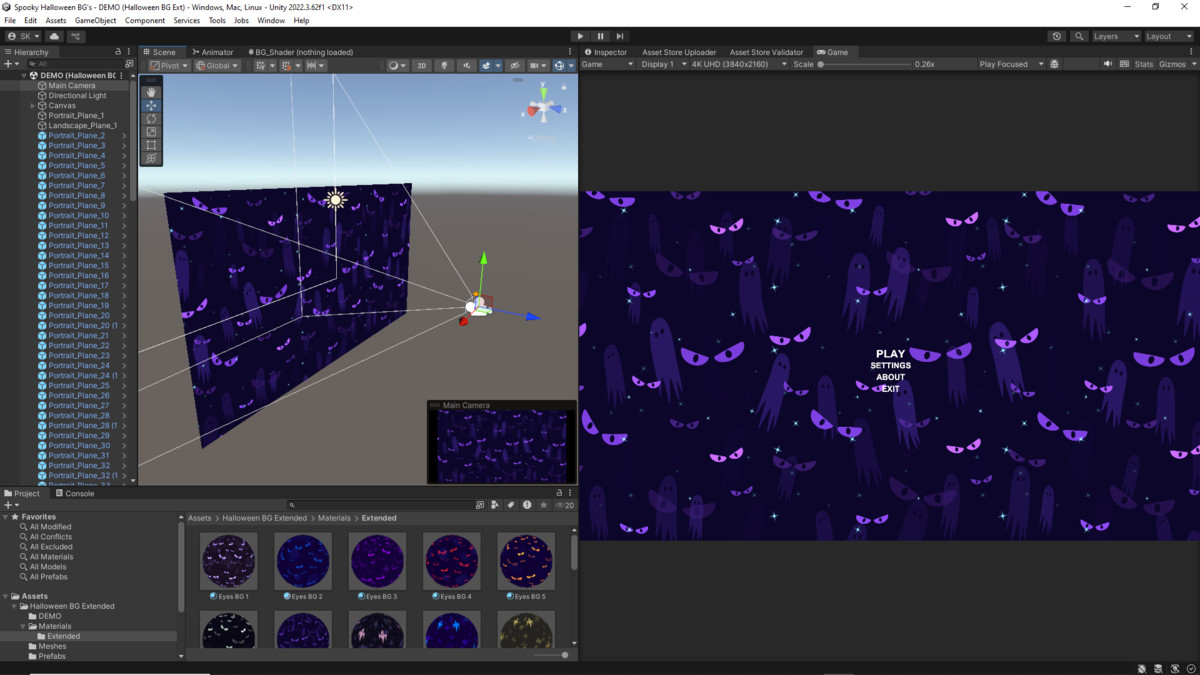Open the 4K UHD resolution dropdown
The image size is (1200, 675).
point(738,64)
